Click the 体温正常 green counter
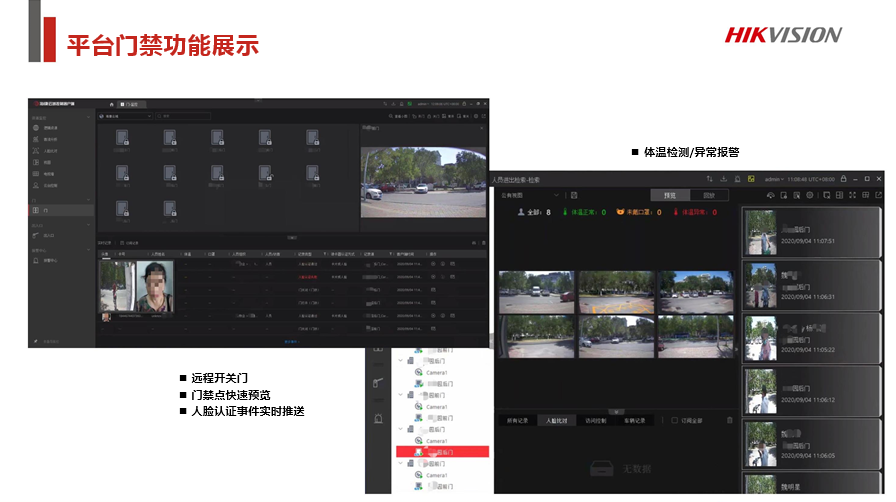This screenshot has width=896, height=502. pos(585,212)
